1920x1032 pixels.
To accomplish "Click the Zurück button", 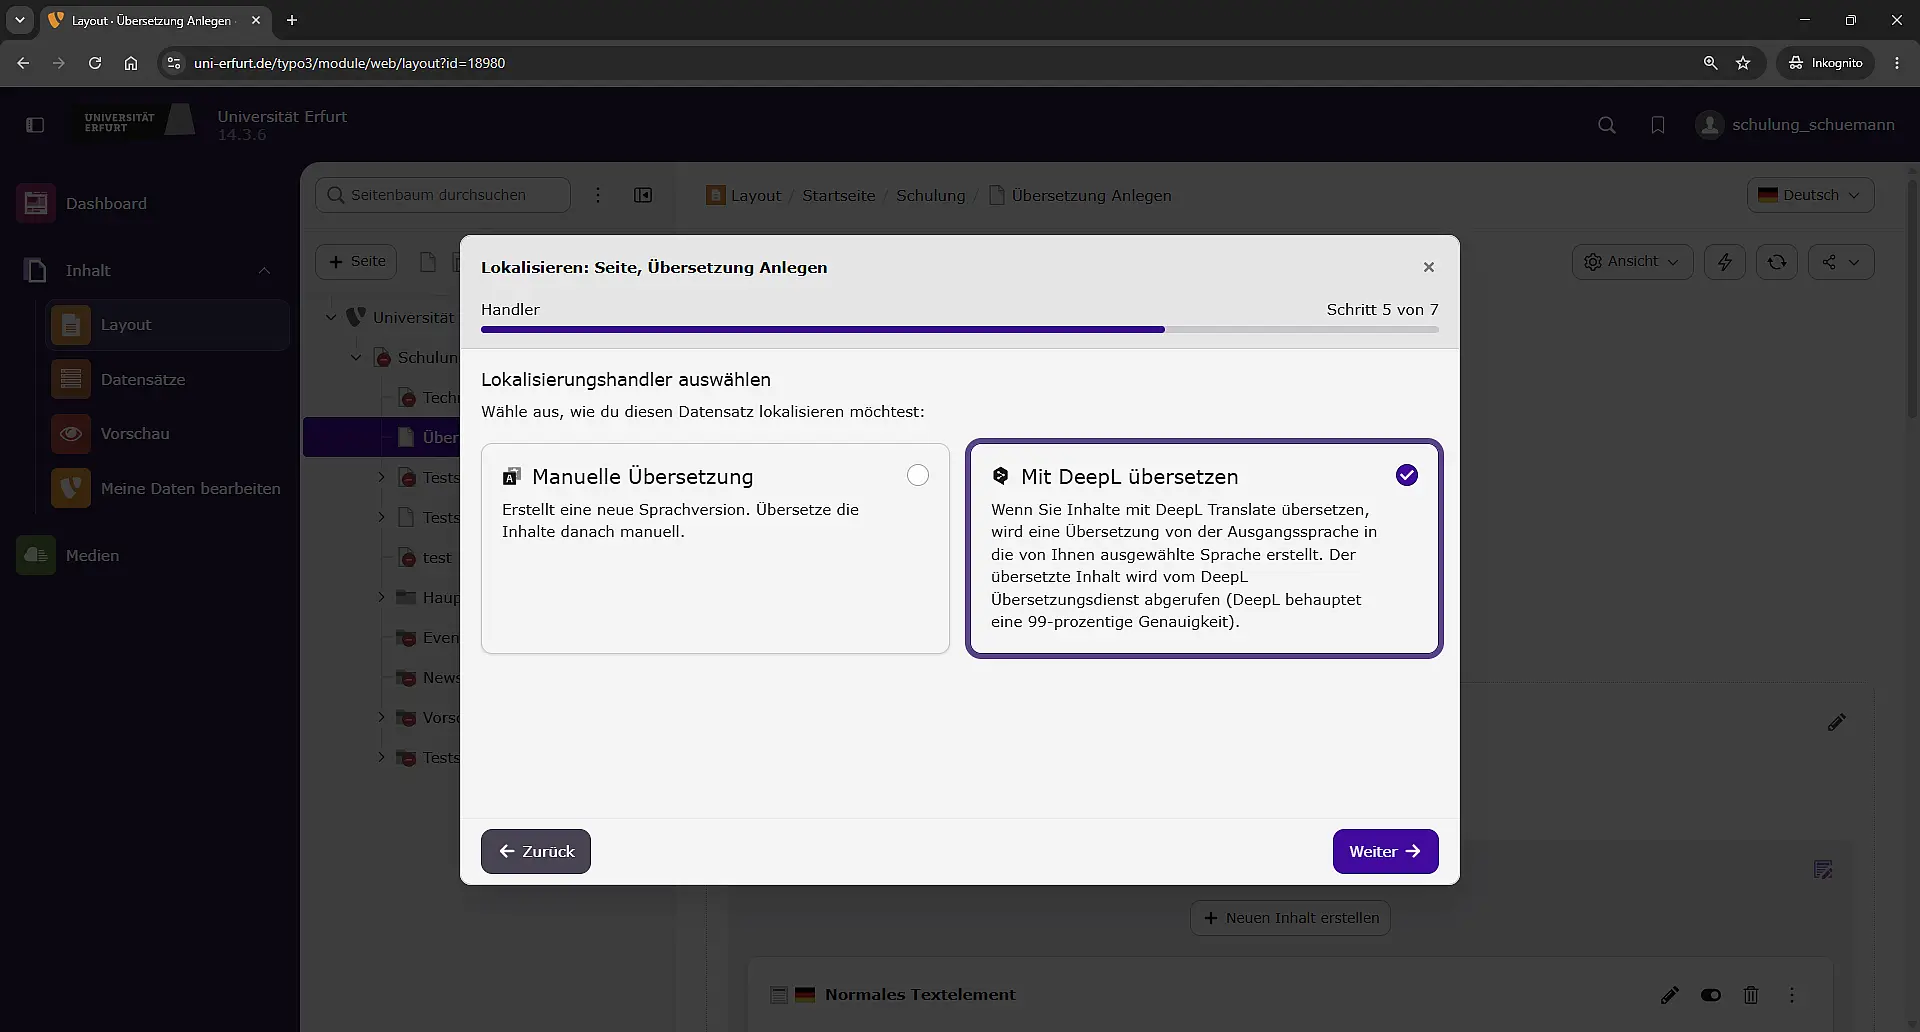I will tap(536, 851).
